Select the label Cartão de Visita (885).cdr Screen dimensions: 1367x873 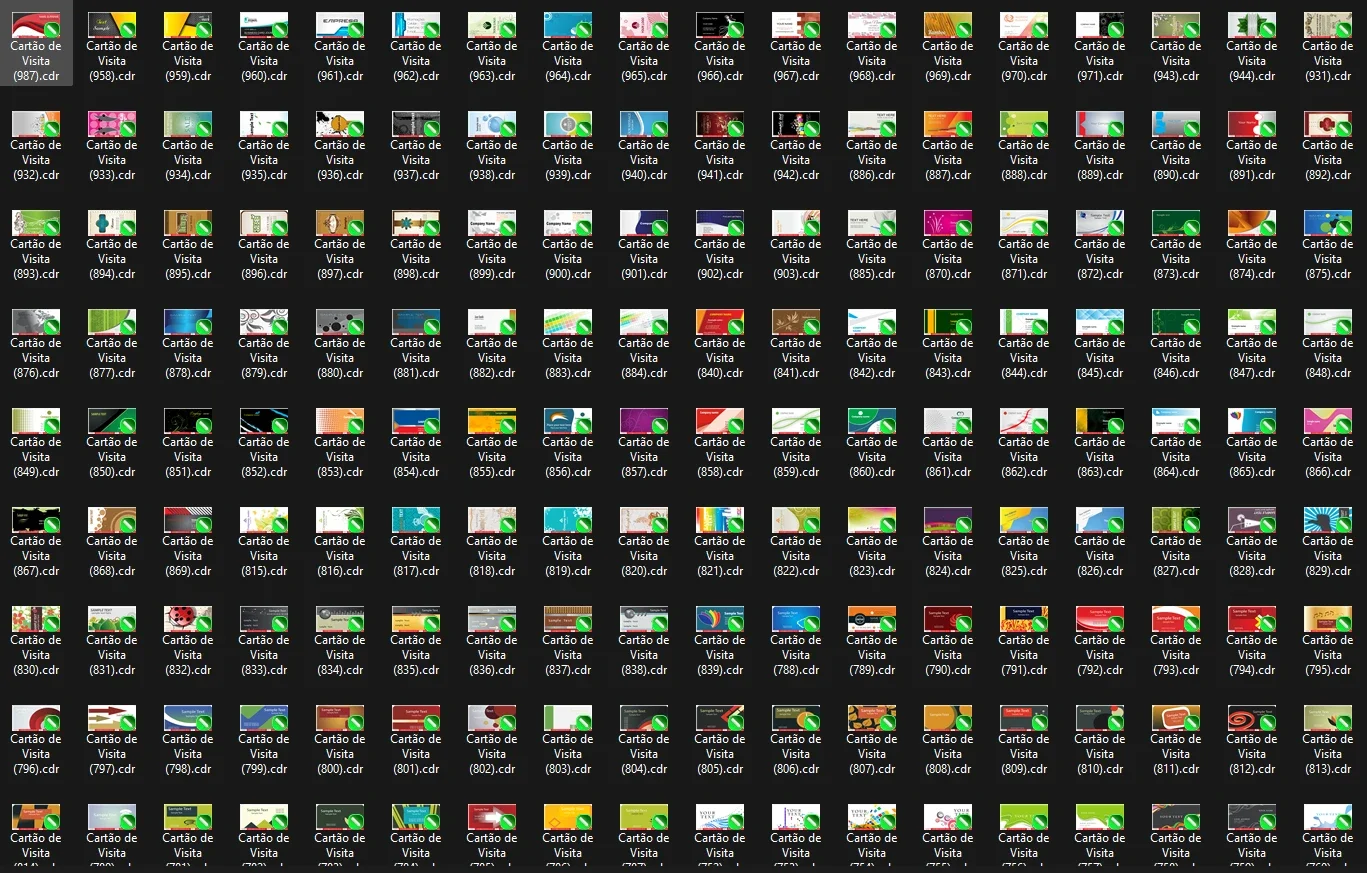pos(872,259)
